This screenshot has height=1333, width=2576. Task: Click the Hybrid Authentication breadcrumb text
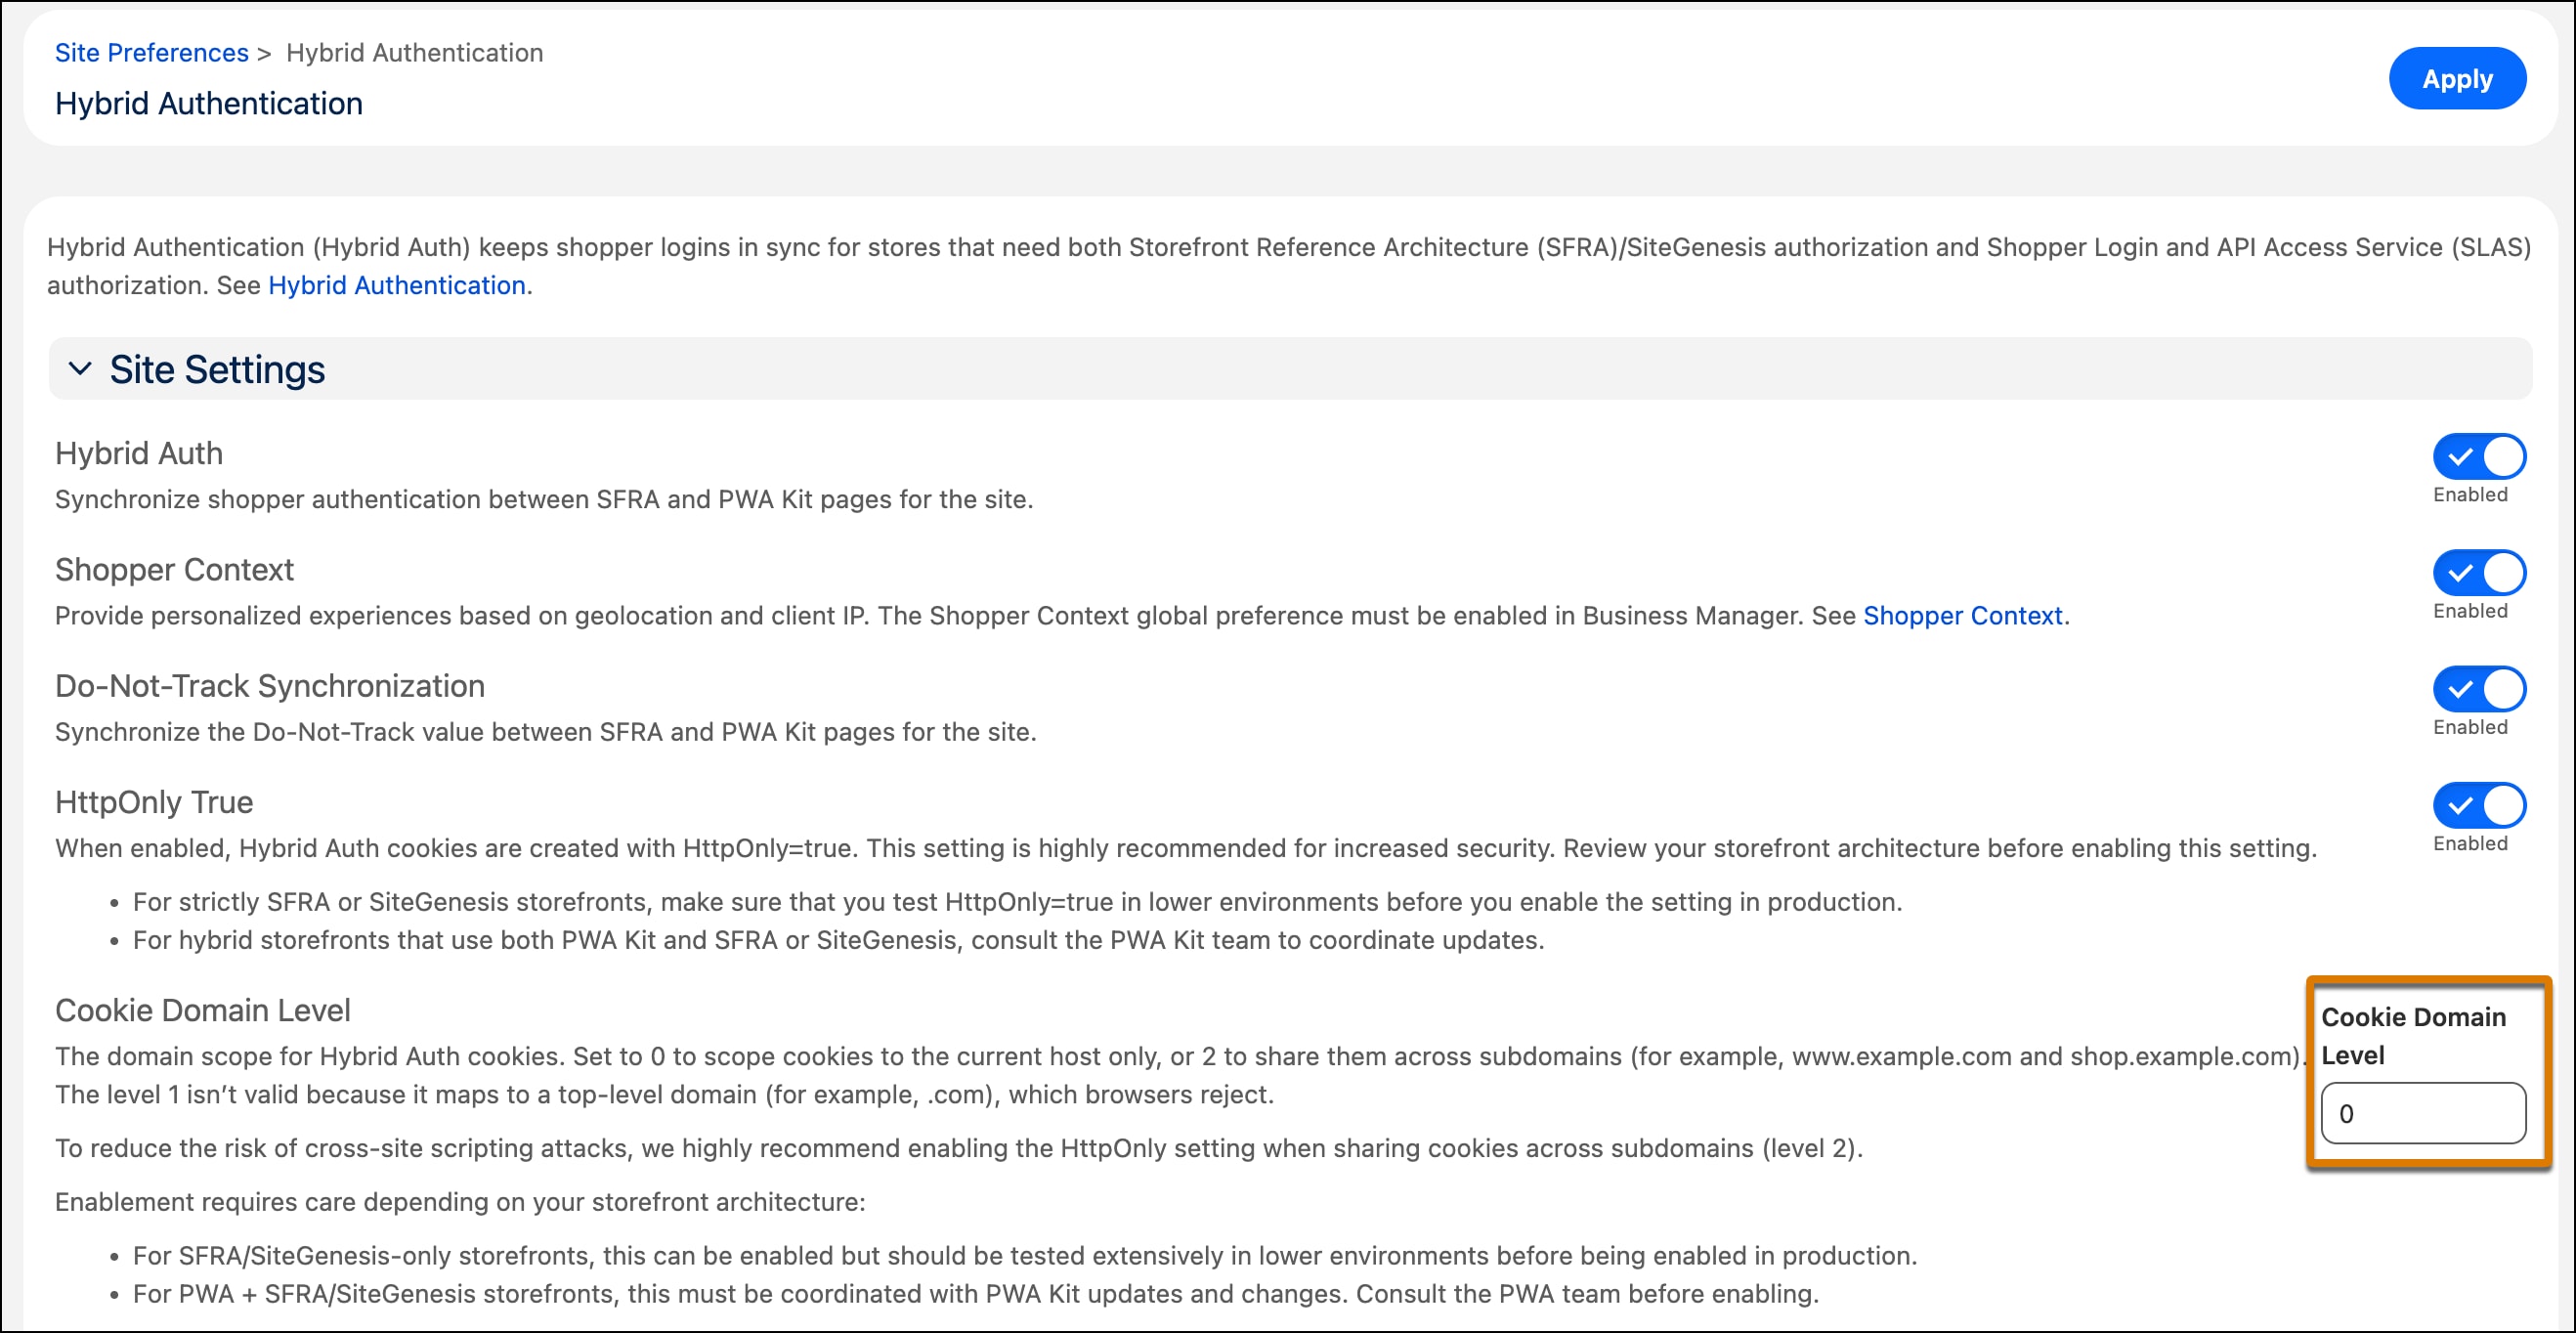click(414, 52)
